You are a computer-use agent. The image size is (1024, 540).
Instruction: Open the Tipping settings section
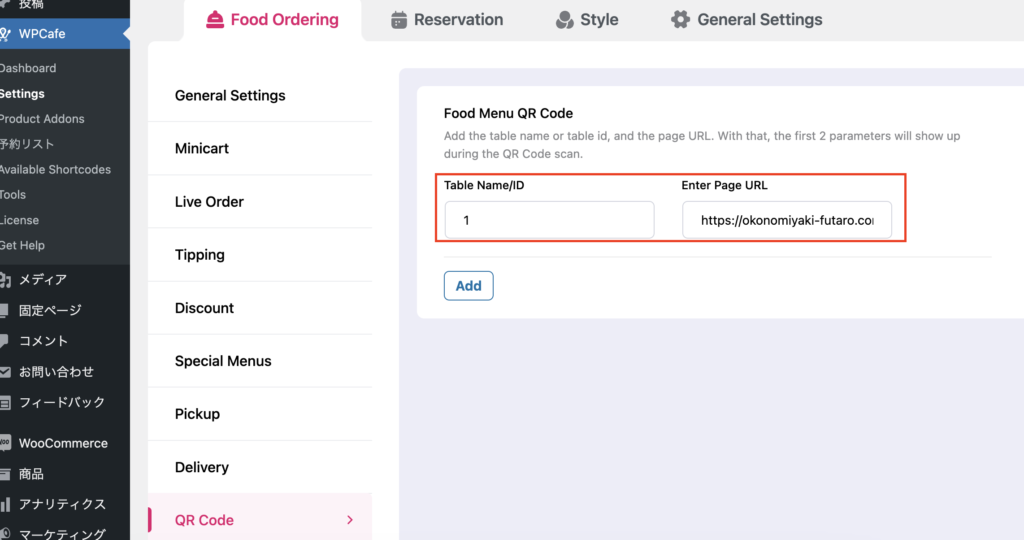pyautogui.click(x=199, y=255)
